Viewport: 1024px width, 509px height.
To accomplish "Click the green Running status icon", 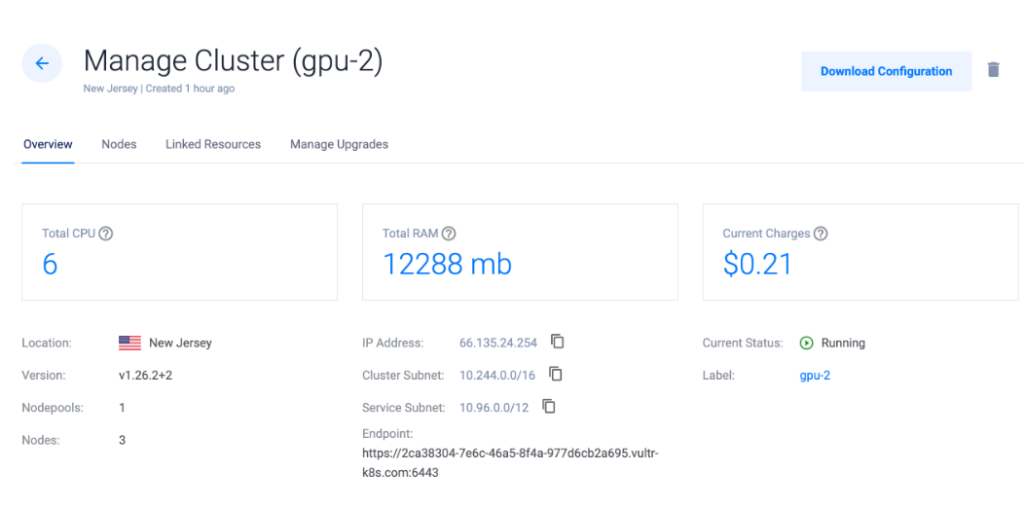I will pos(807,342).
